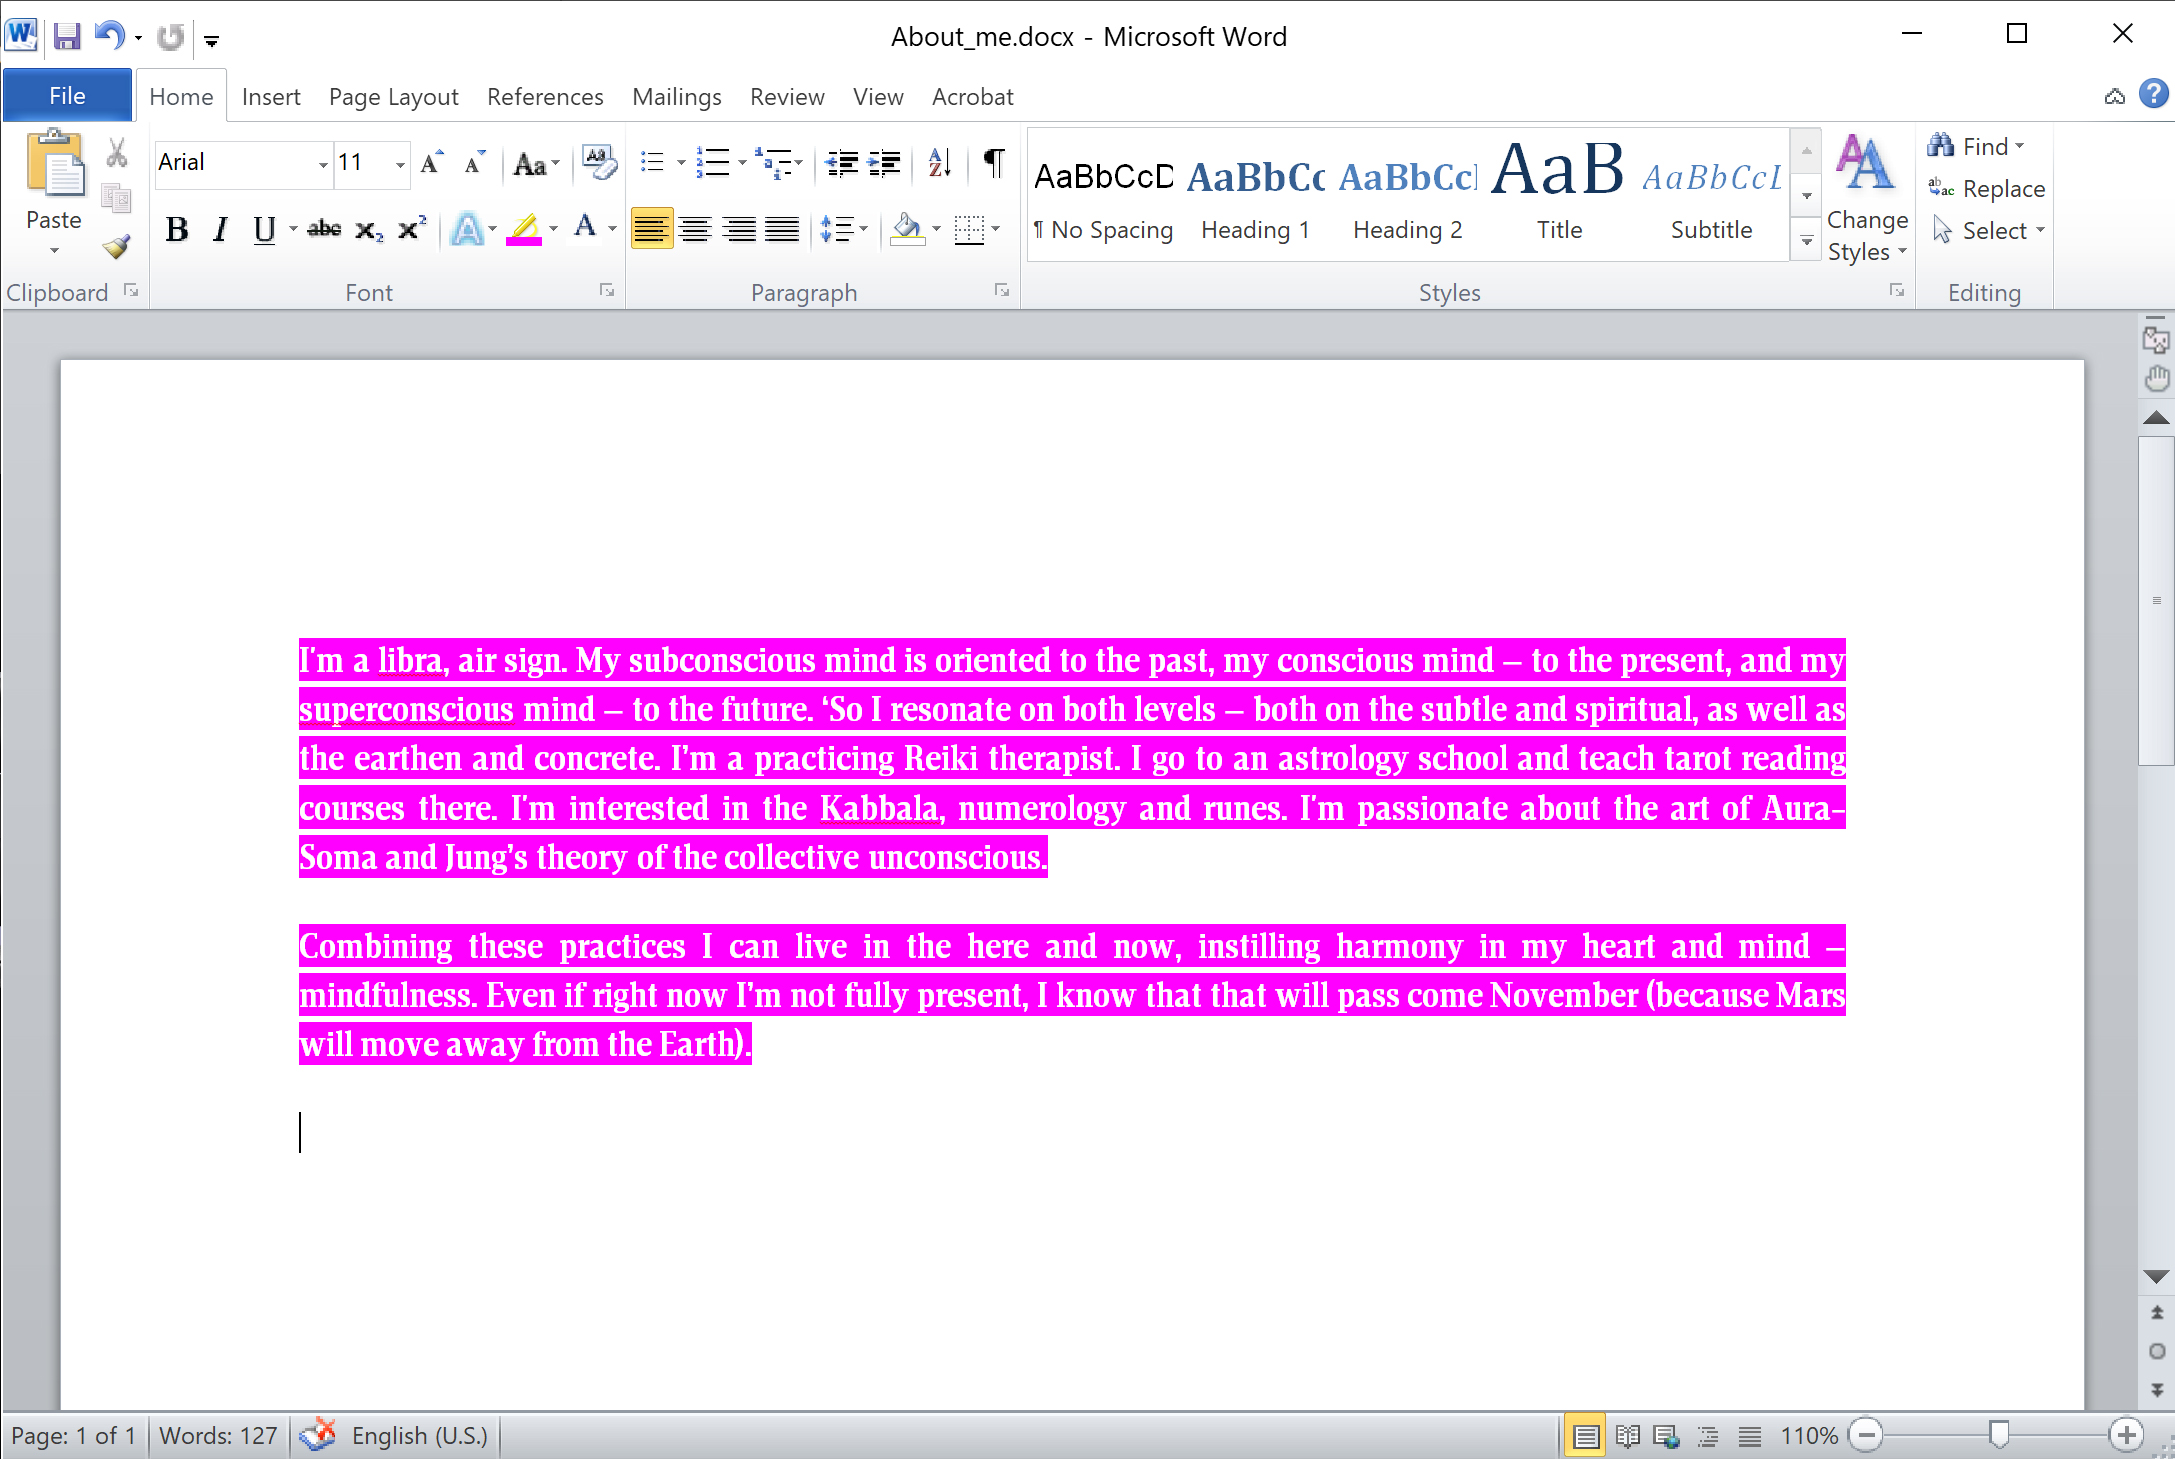Viewport: 2175px width, 1459px height.
Task: Cut the highlighted text
Action: pos(116,152)
